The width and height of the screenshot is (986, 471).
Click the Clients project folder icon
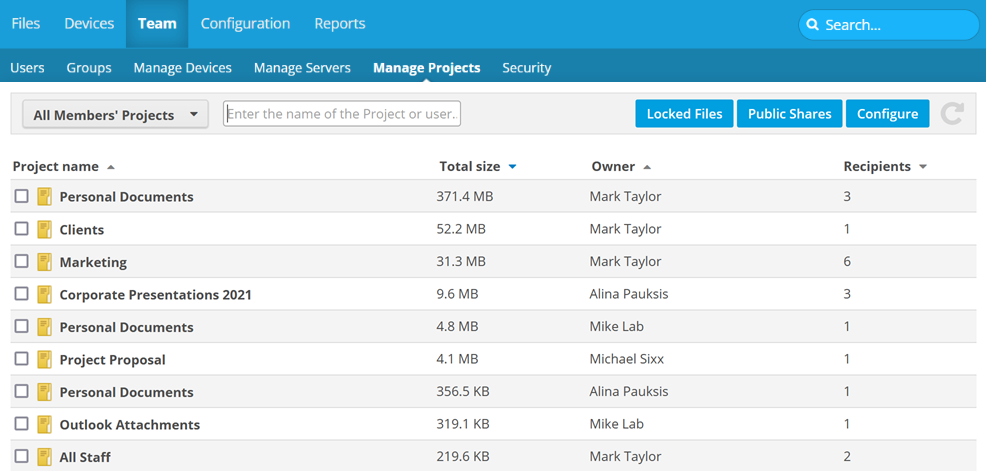click(x=44, y=229)
